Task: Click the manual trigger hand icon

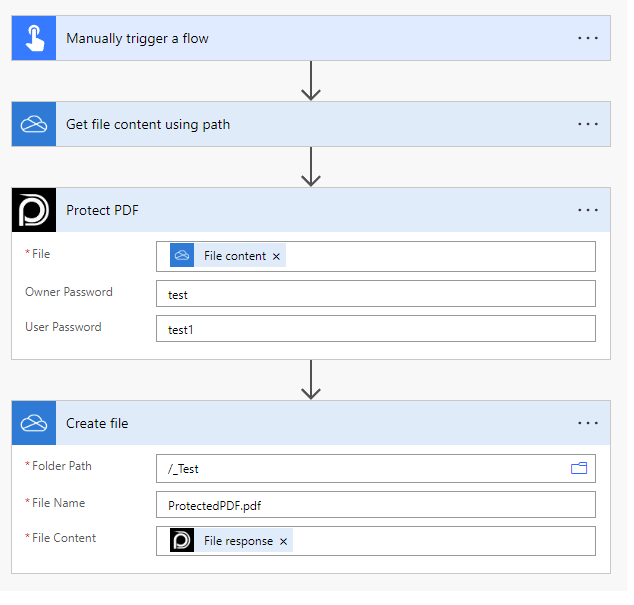Action: [x=34, y=39]
